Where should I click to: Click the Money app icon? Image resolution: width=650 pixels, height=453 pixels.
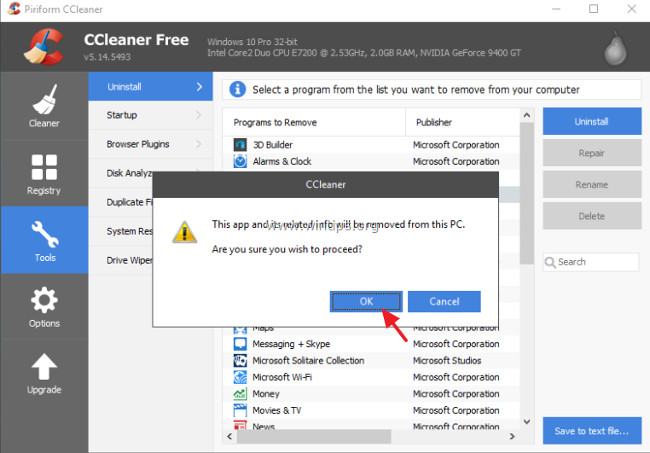click(240, 393)
